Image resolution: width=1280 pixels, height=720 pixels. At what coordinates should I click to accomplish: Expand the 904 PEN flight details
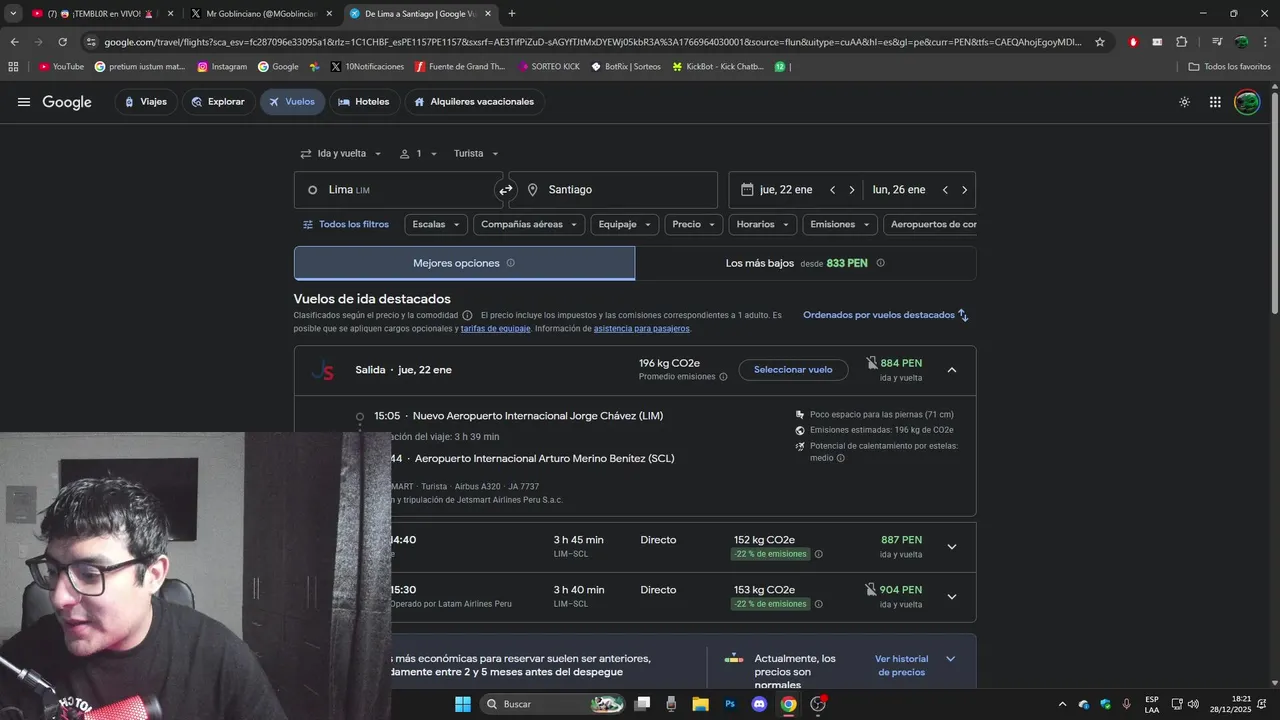[952, 597]
